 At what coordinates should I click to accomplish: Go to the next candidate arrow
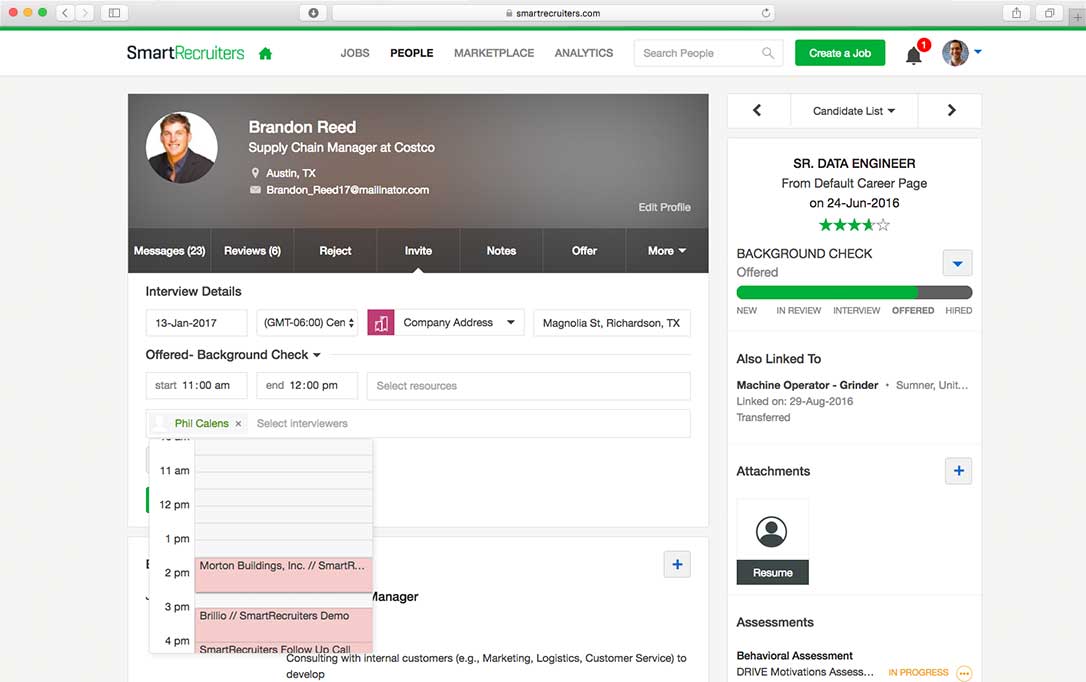pyautogui.click(x=951, y=111)
